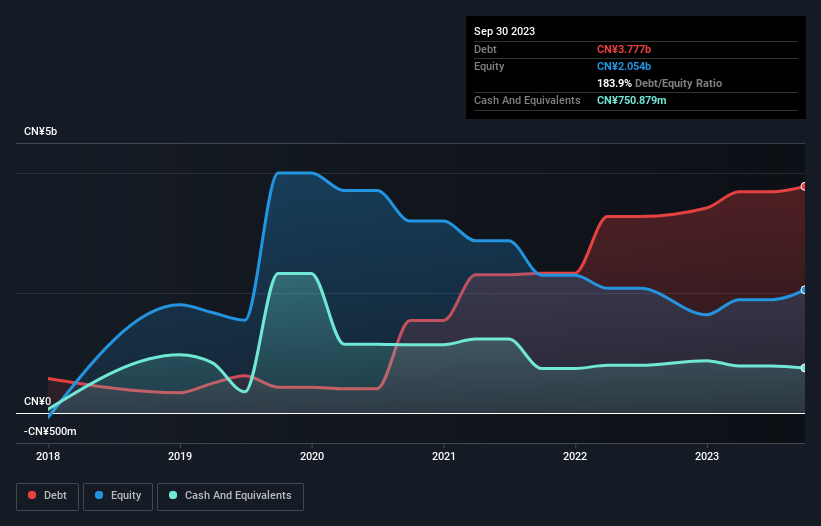Click the CN¥3.777b debt value
The image size is (821, 526).
pyautogui.click(x=624, y=49)
